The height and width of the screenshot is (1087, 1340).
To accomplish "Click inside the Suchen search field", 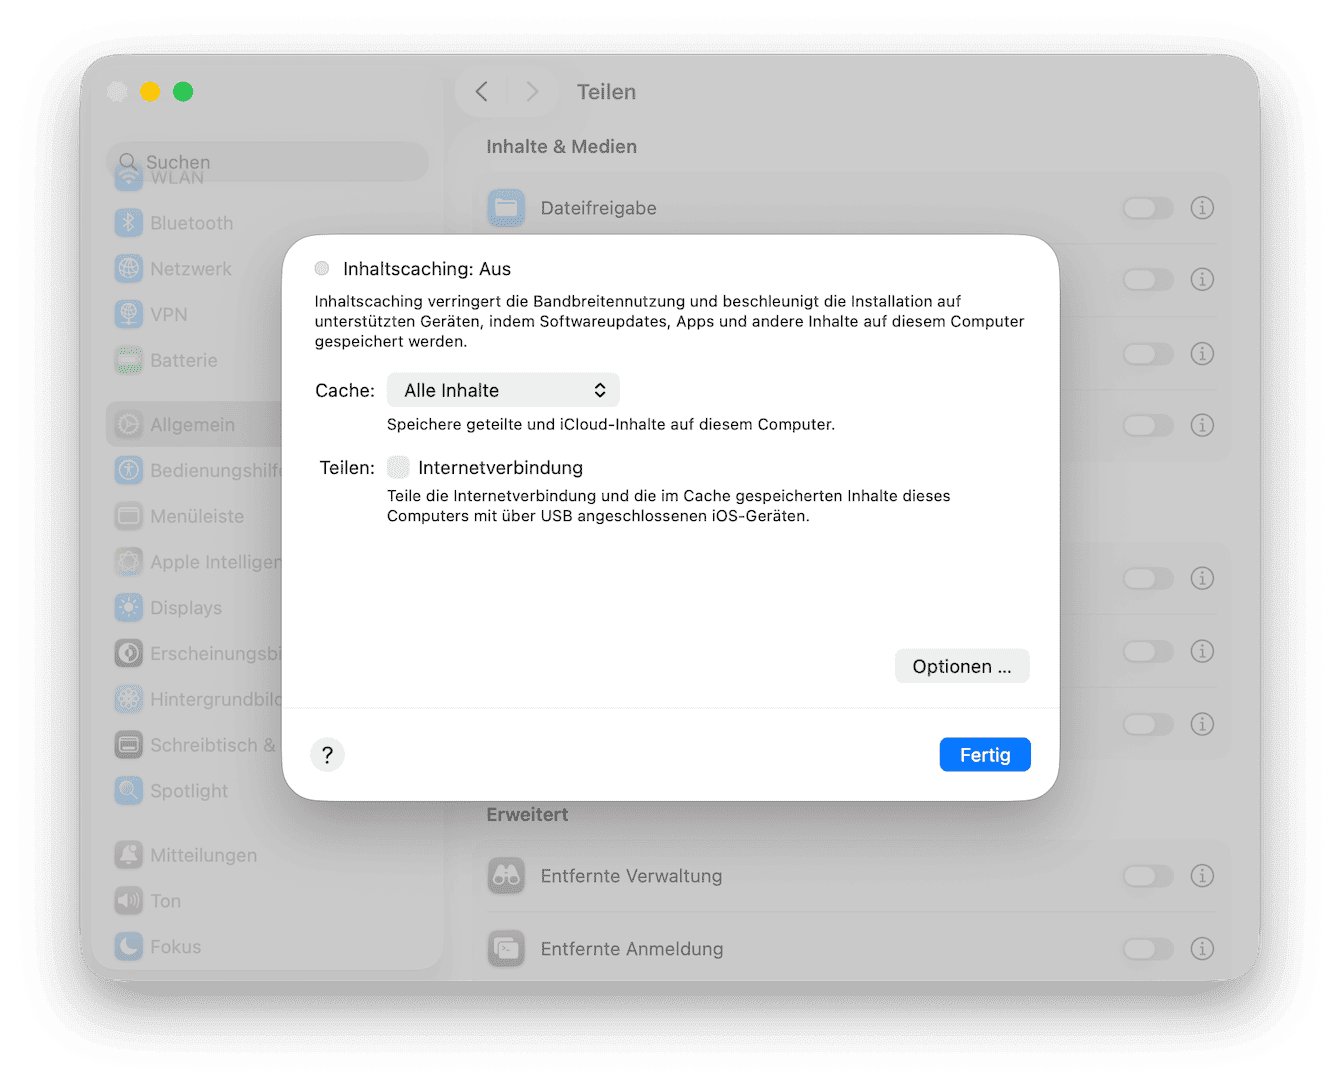I will point(267,161).
